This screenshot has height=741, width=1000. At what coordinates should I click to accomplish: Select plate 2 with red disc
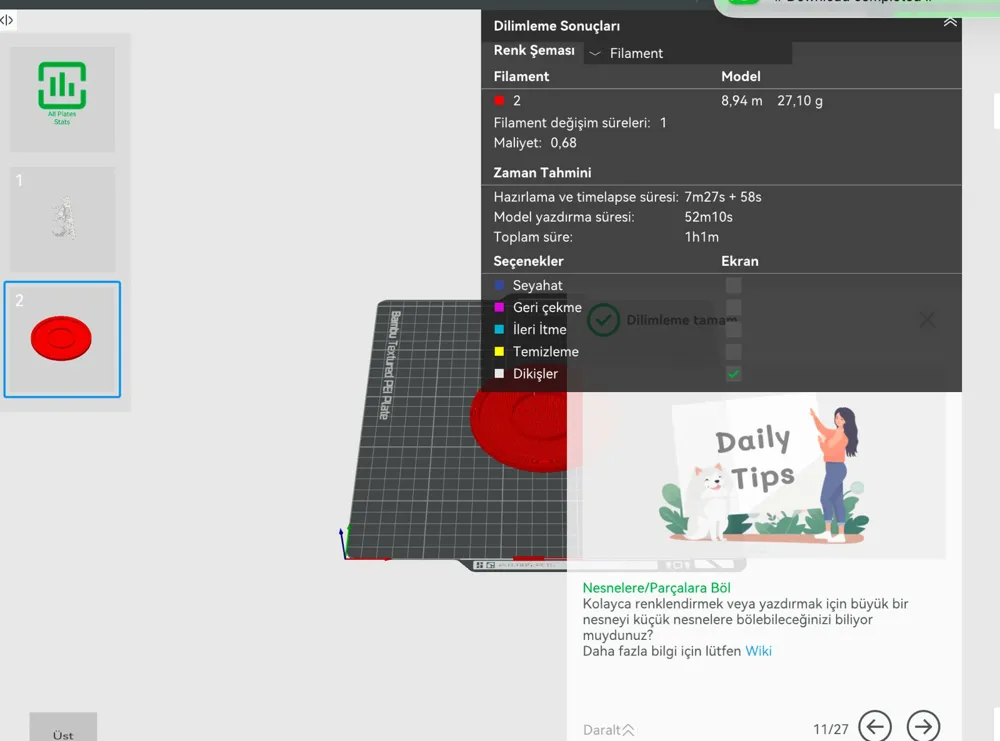[x=62, y=339]
